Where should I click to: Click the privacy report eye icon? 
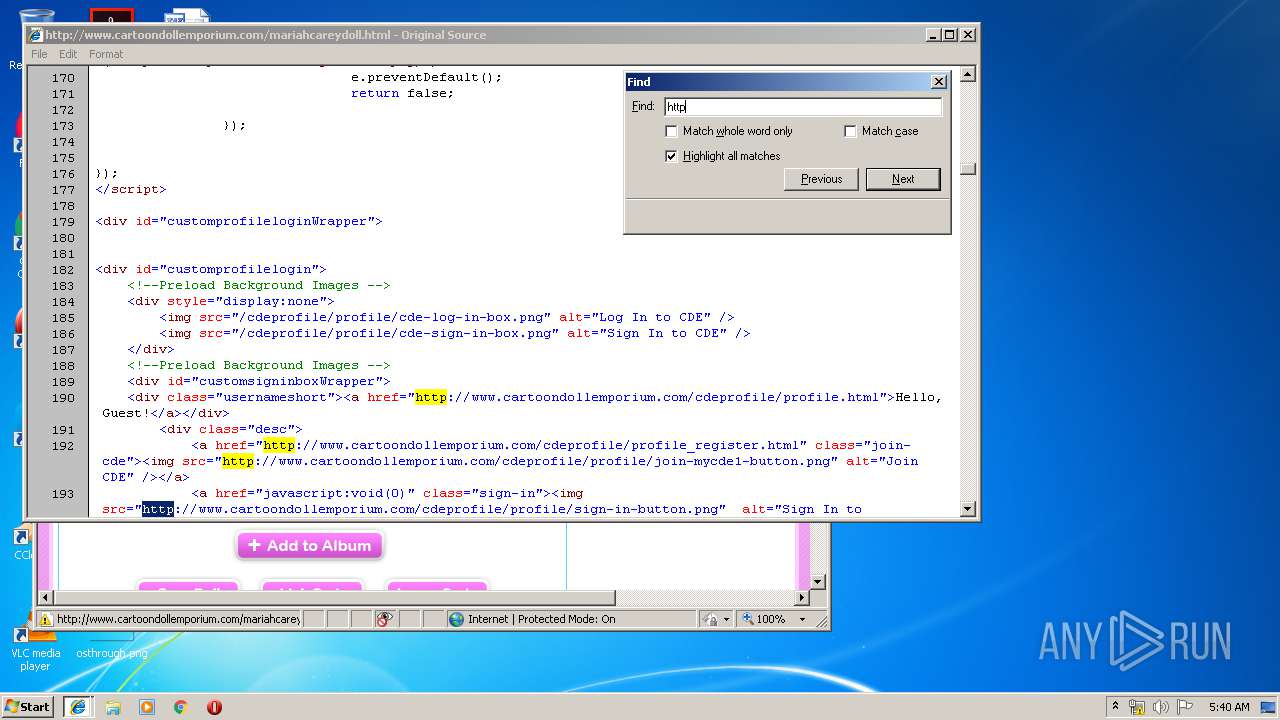384,619
